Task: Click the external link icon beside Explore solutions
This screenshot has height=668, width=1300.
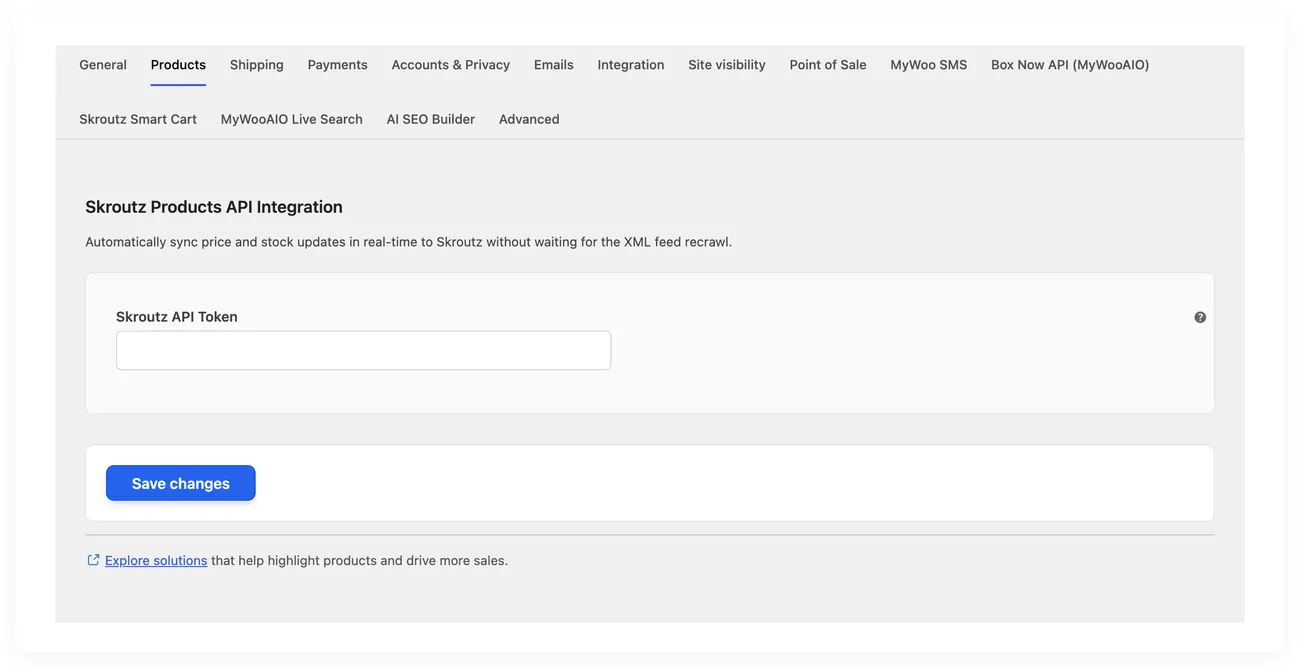Action: (x=93, y=560)
